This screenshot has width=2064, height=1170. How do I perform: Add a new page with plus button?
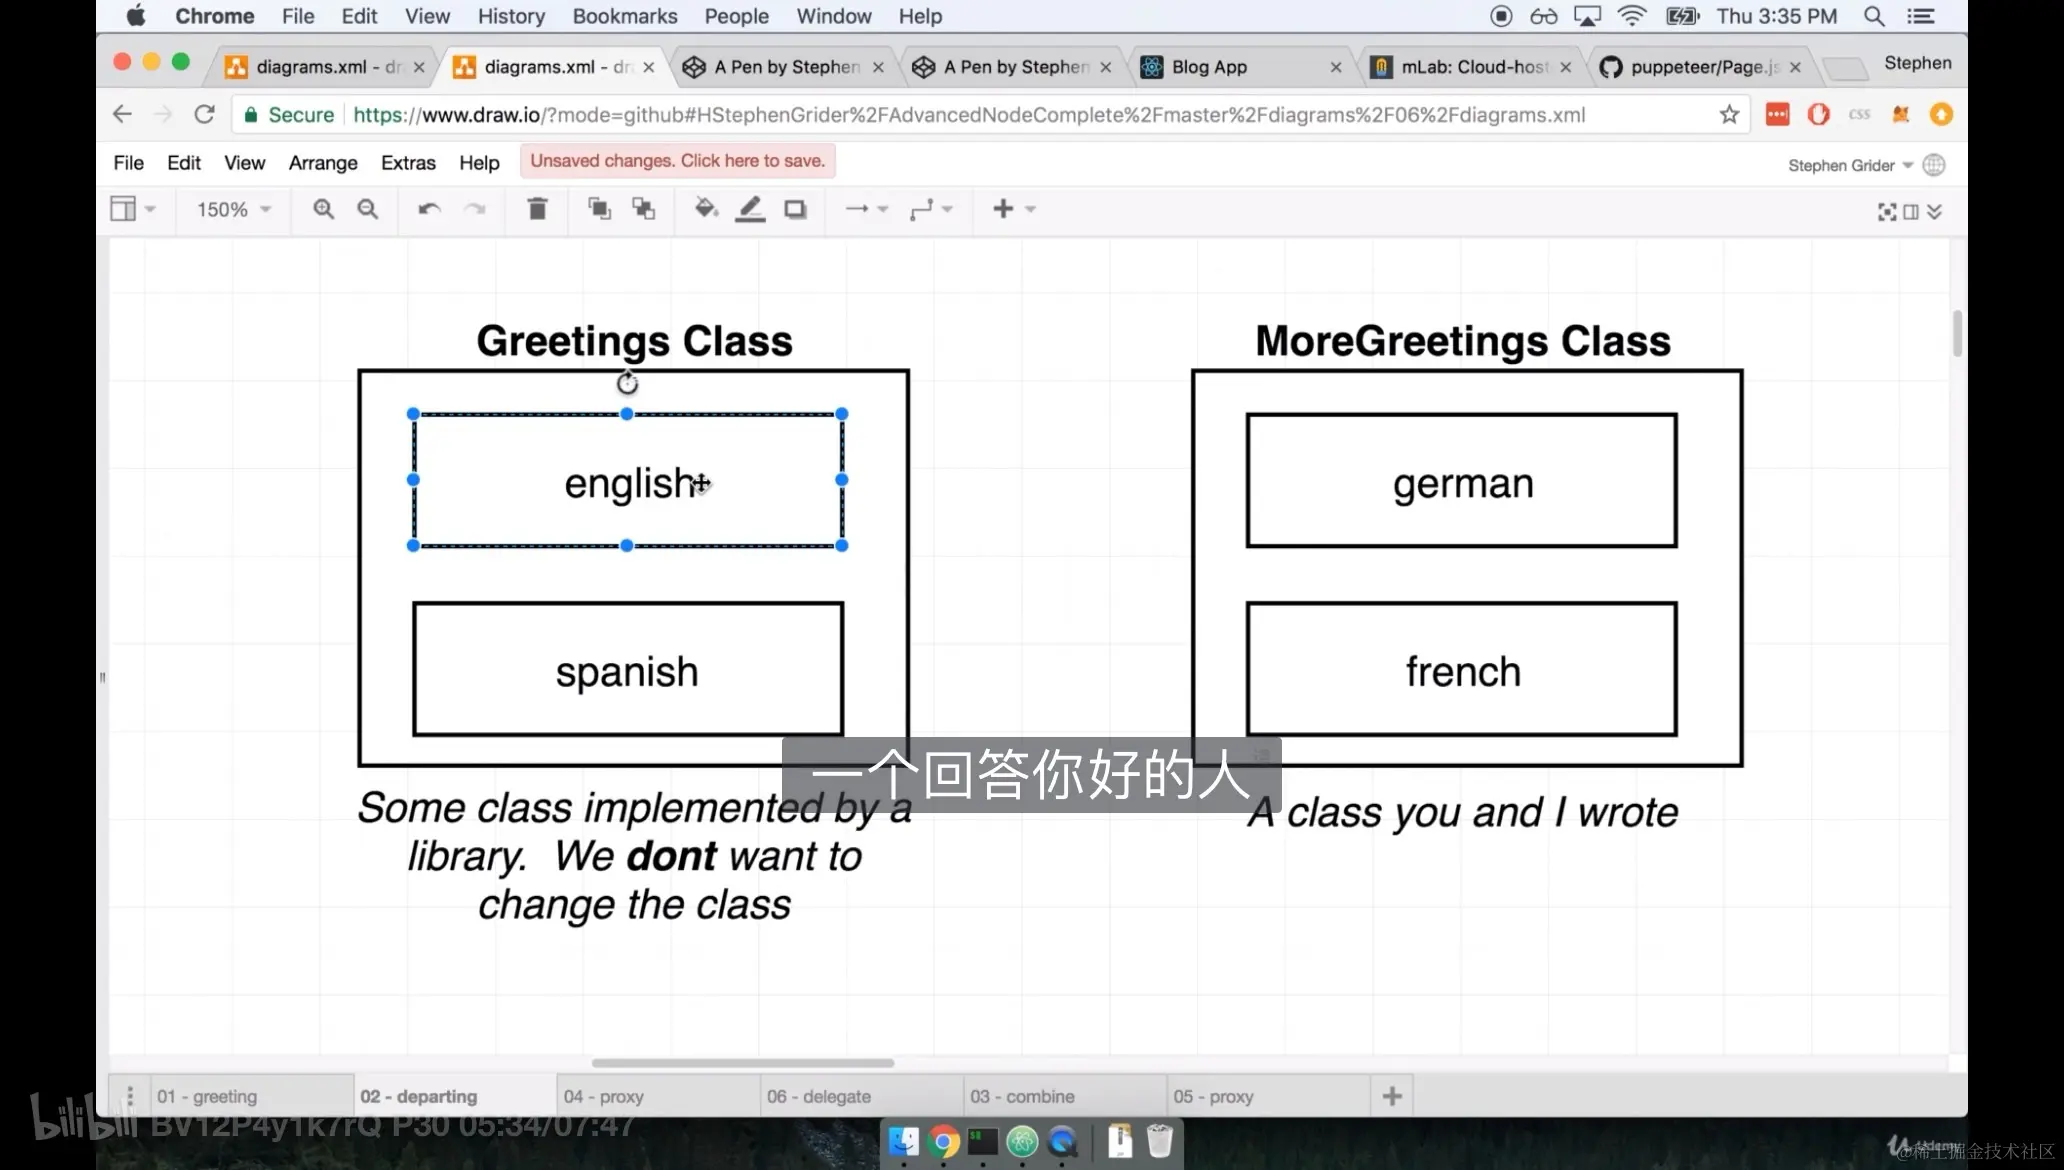(x=1392, y=1097)
